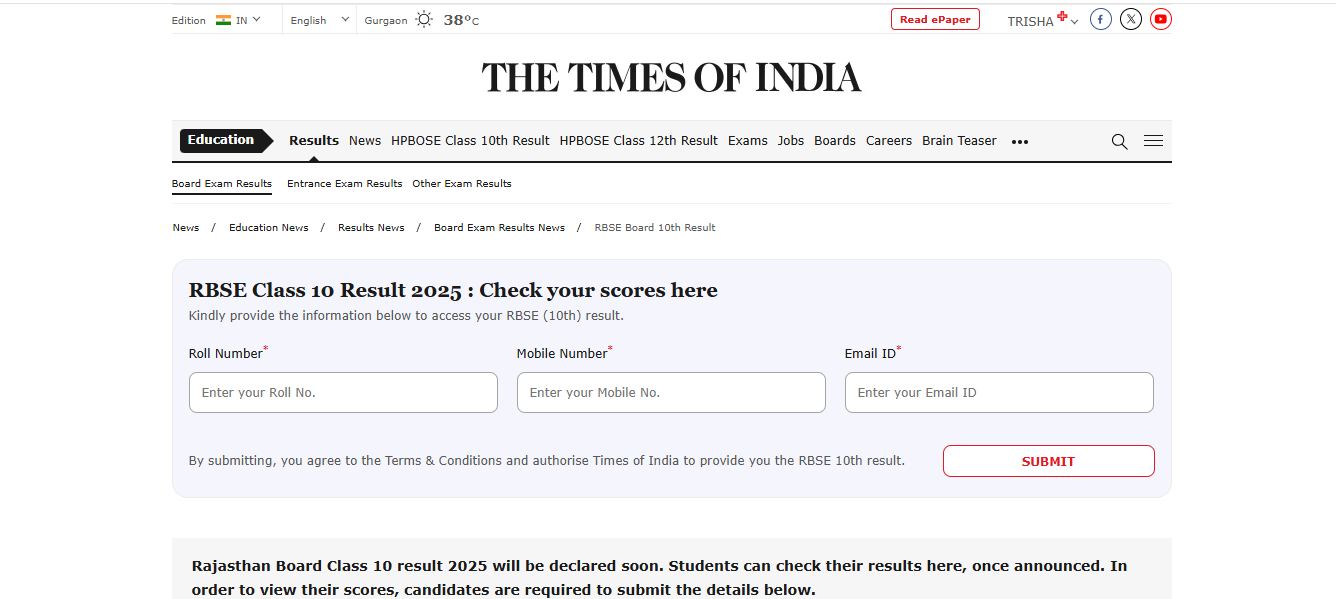Switch to Other Exam Results tab
Image resolution: width=1336 pixels, height=599 pixels.
tap(461, 184)
